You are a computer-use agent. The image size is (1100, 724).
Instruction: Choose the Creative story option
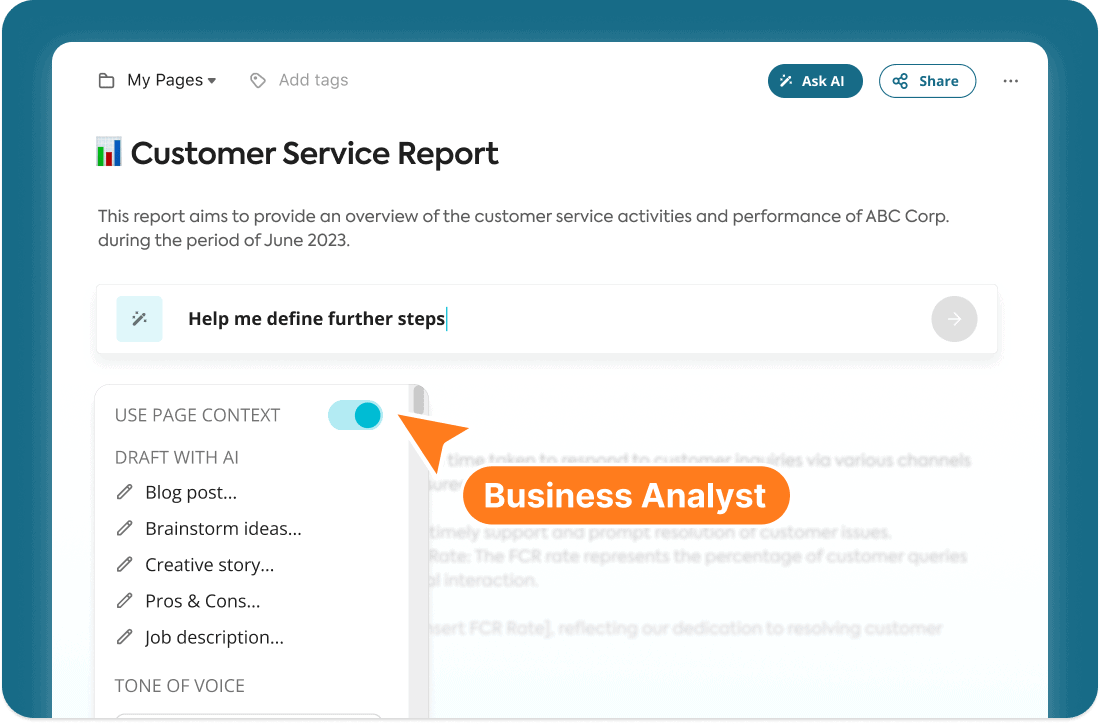(209, 565)
